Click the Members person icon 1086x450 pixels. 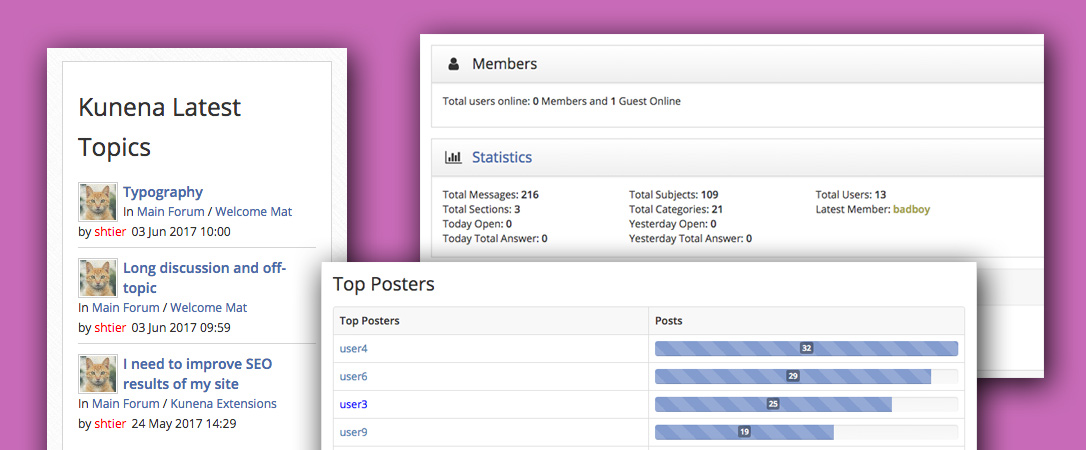pyautogui.click(x=454, y=64)
